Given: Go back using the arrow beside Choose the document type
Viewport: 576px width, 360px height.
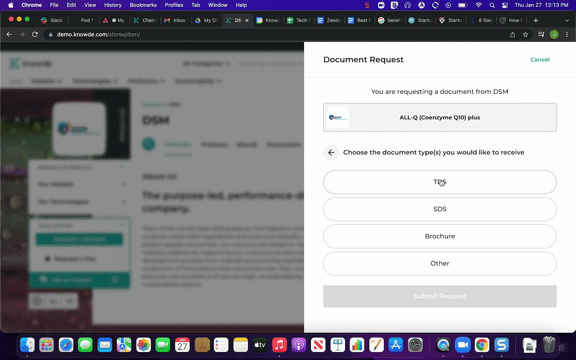Looking at the screenshot, I should pyautogui.click(x=331, y=152).
